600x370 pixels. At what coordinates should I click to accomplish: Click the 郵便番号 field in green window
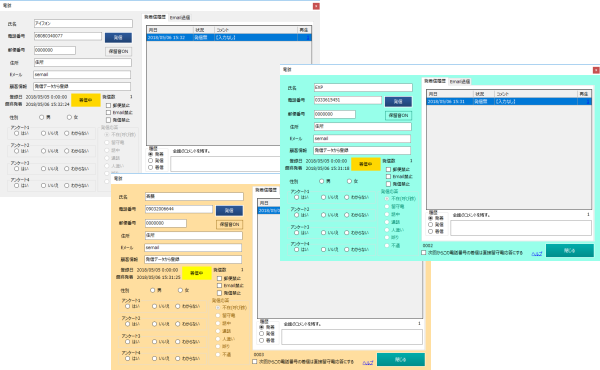[x=334, y=114]
